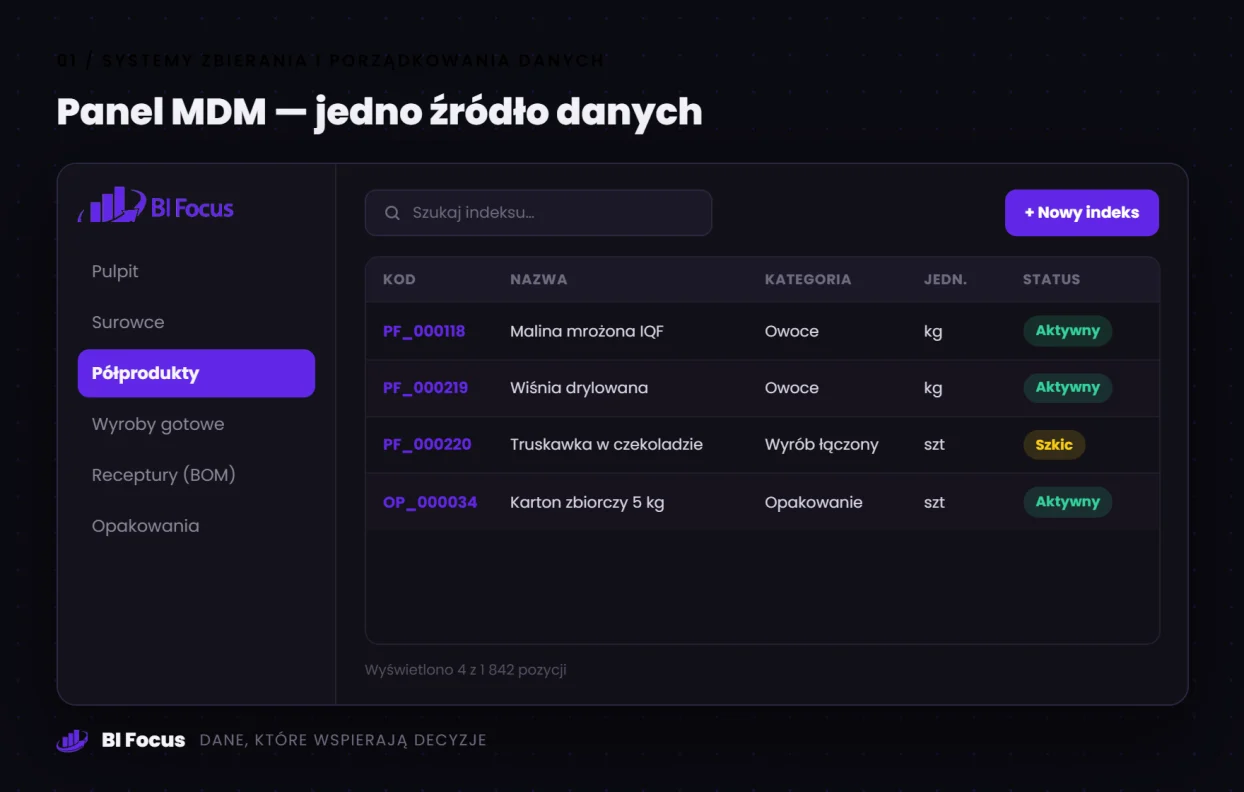Open the Surowce section
This screenshot has width=1244, height=792.
(x=128, y=322)
